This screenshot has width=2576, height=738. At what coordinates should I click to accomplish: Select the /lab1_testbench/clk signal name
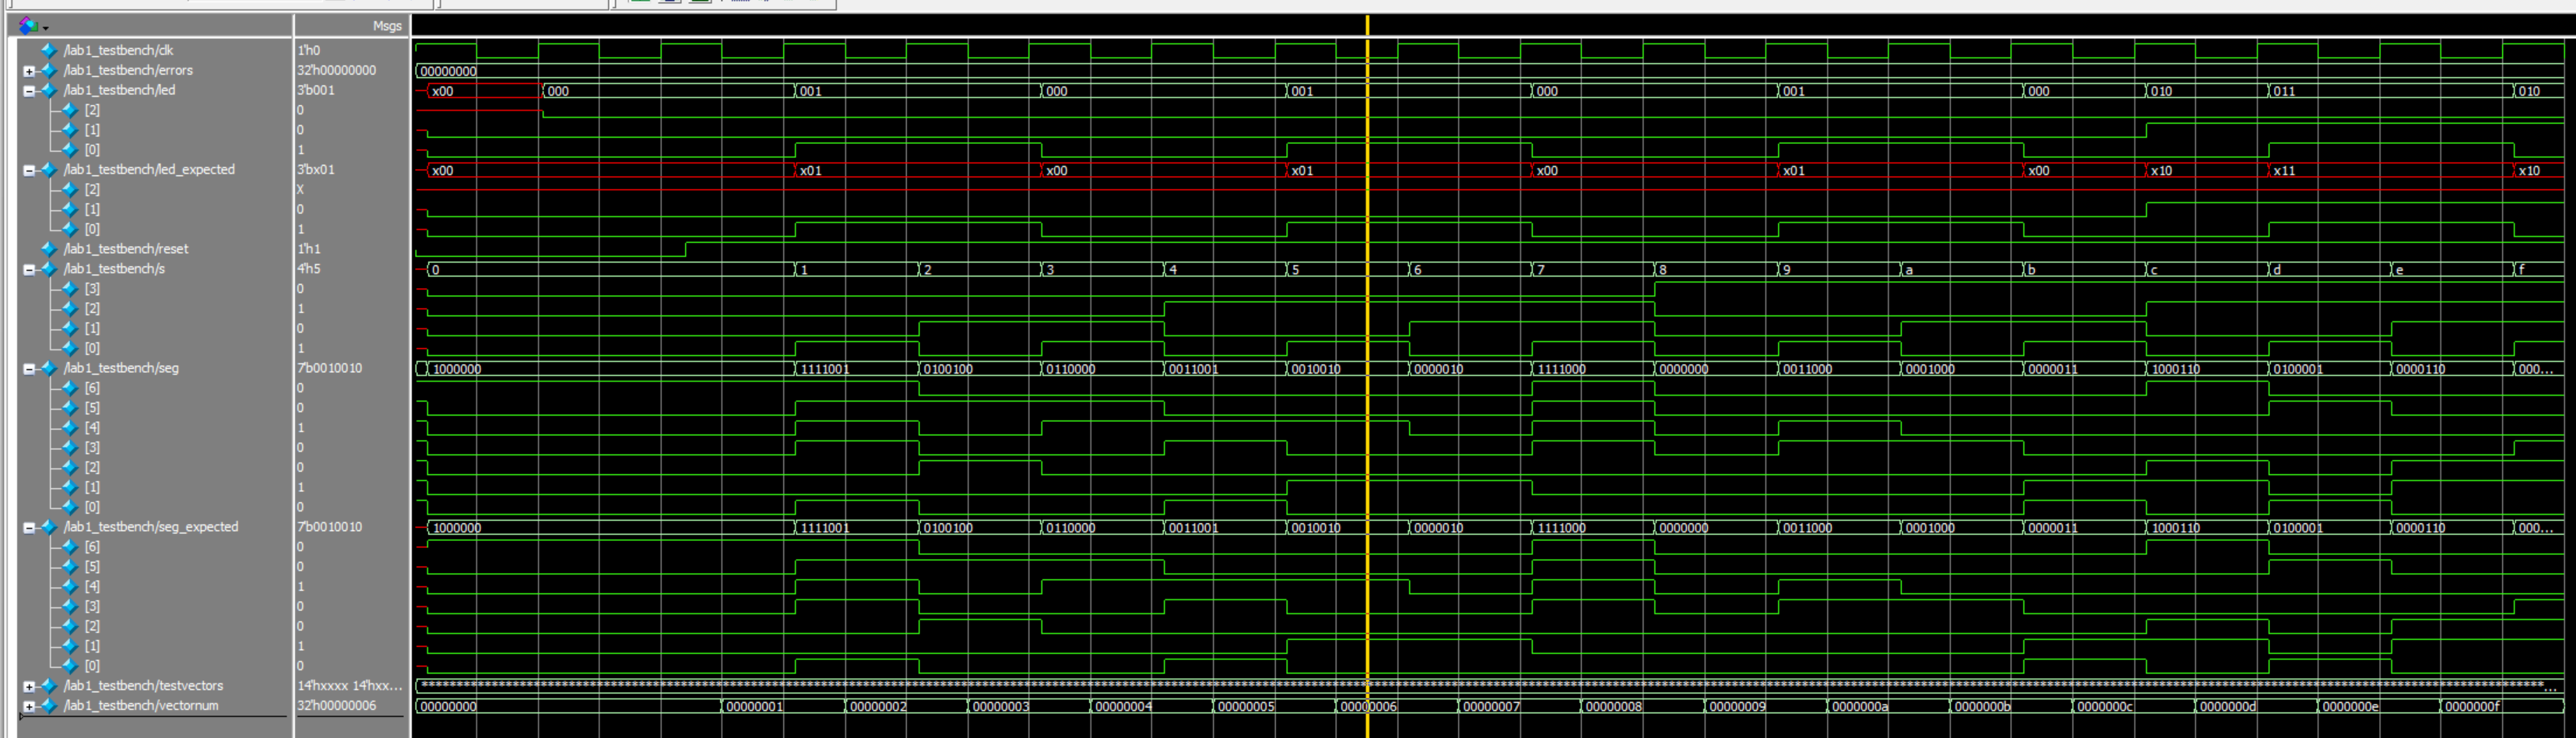tap(118, 50)
